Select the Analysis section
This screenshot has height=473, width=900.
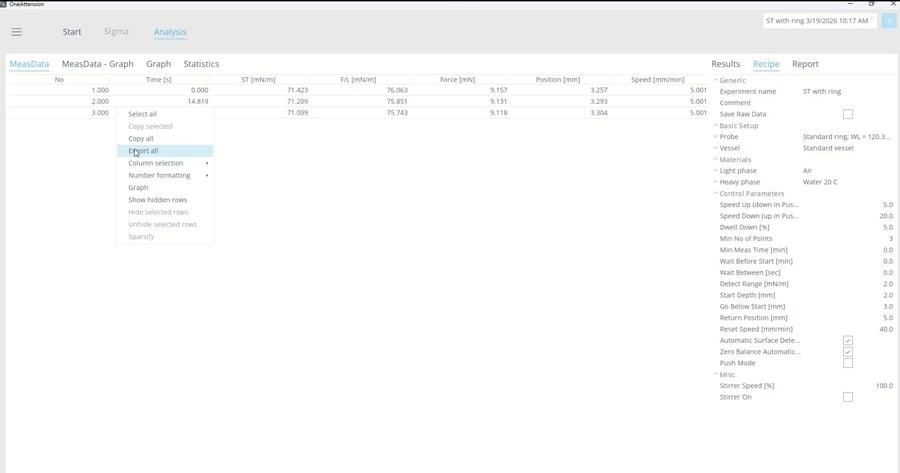point(170,32)
